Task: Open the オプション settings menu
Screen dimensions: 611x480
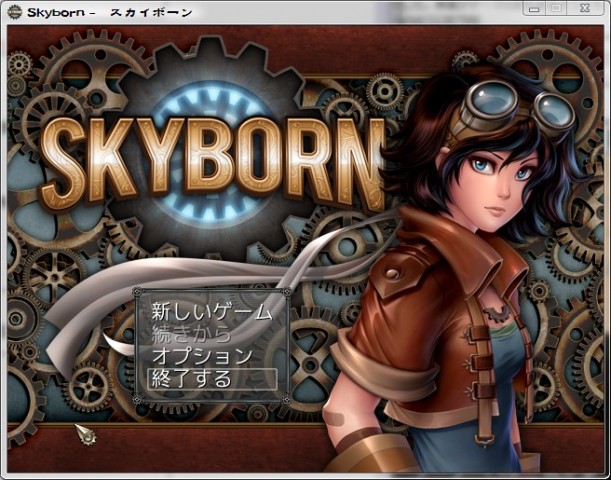Action: point(202,356)
